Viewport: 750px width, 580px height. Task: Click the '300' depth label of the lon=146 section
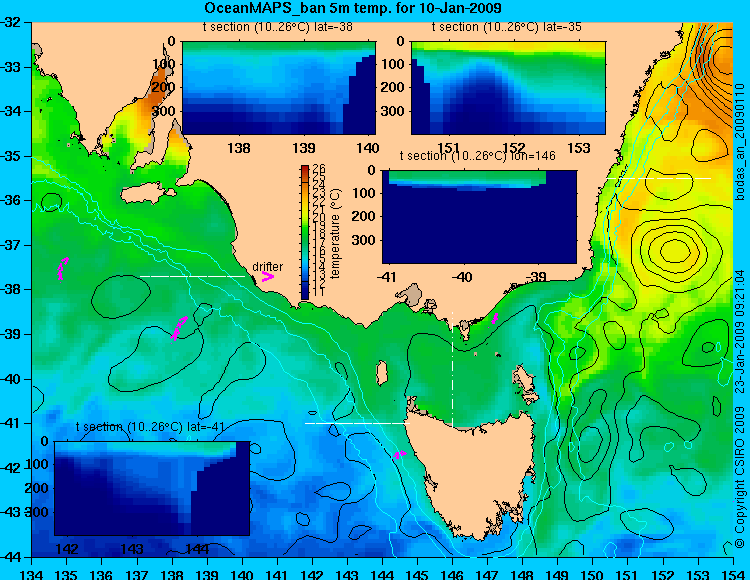pyautogui.click(x=364, y=240)
